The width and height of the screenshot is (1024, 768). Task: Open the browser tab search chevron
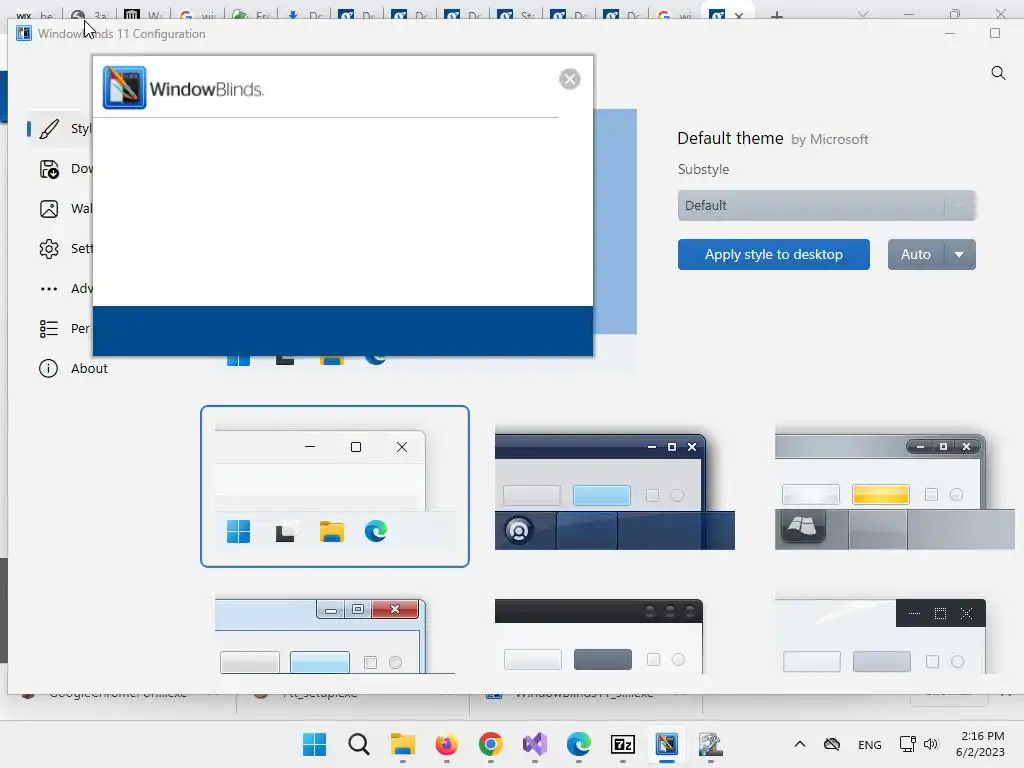863,14
